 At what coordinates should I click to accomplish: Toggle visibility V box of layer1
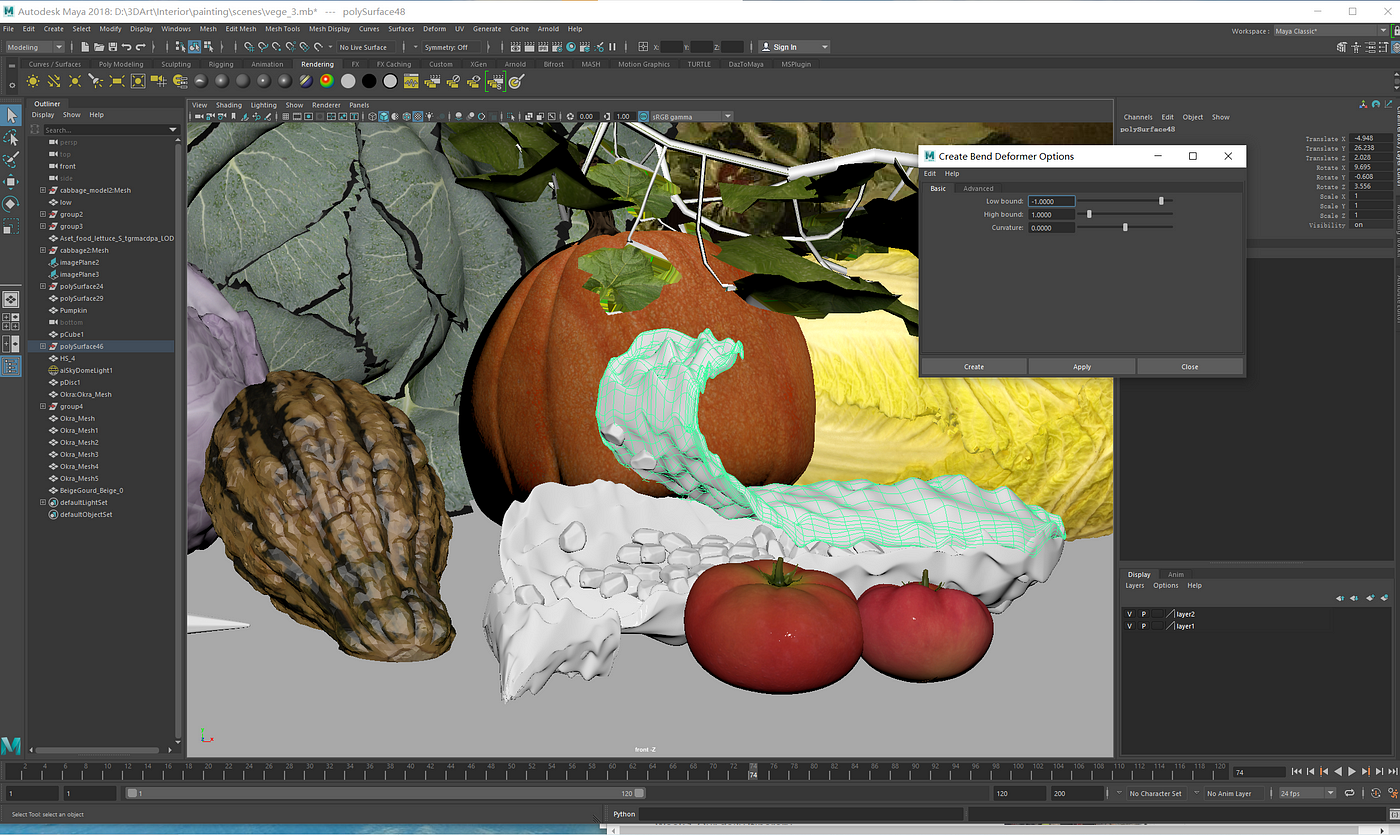pyautogui.click(x=1130, y=626)
